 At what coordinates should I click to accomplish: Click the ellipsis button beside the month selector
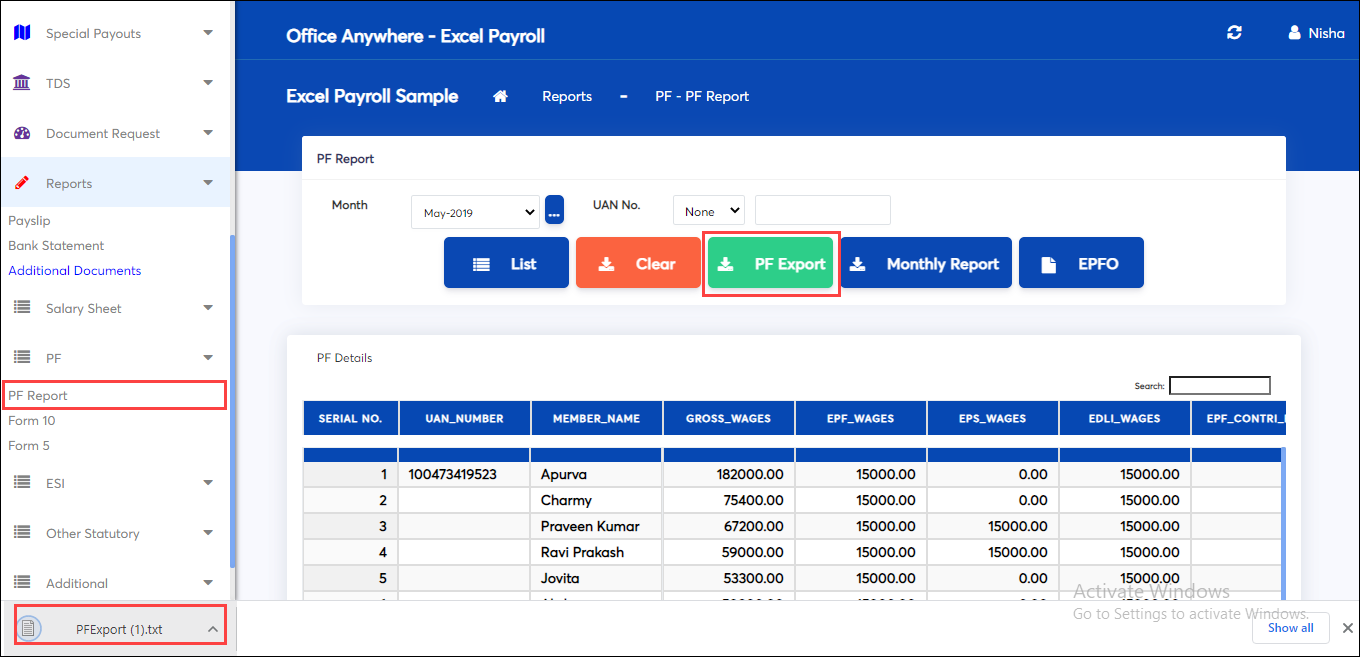point(554,211)
